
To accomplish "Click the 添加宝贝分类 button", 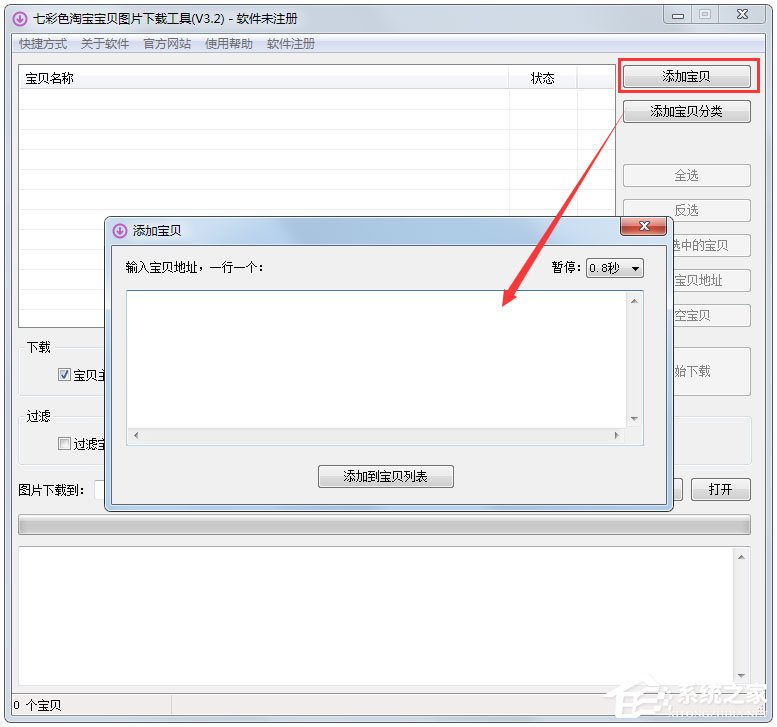I will click(x=686, y=112).
